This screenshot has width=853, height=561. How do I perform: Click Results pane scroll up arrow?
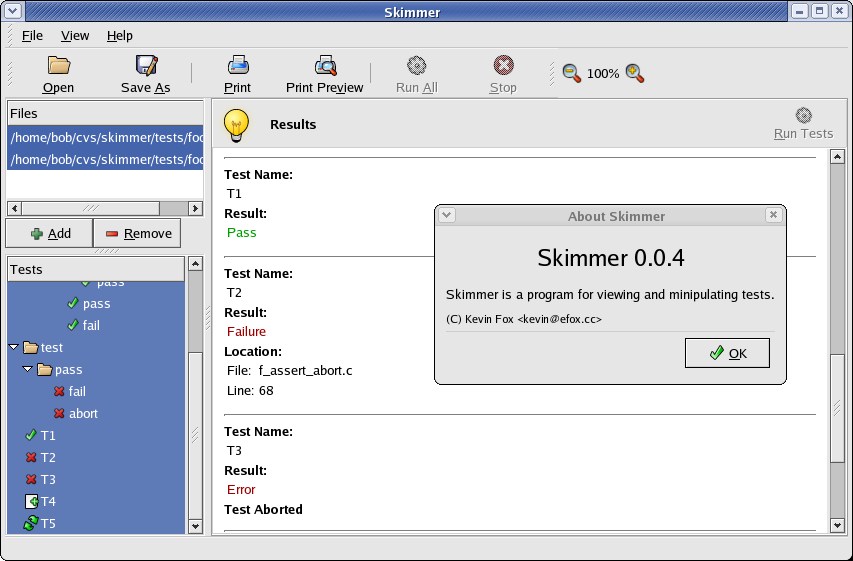pos(837,157)
